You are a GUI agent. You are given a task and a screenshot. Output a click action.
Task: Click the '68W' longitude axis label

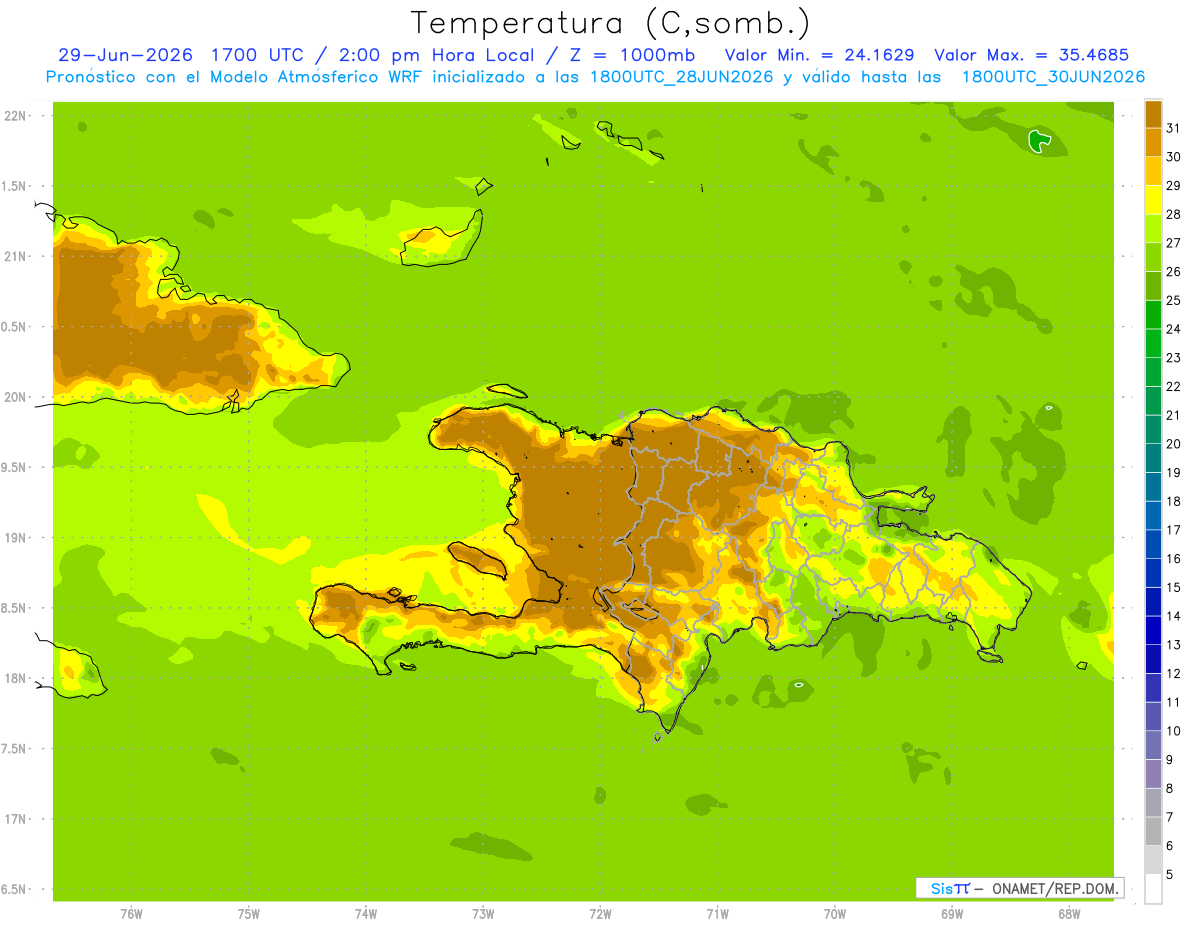click(x=1069, y=913)
